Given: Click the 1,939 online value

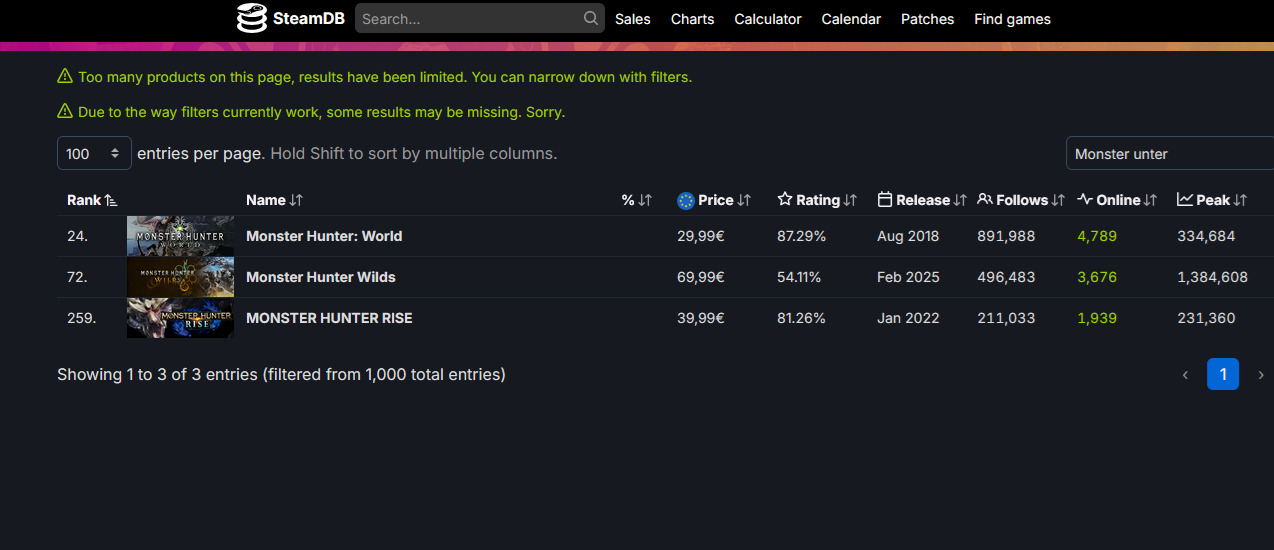Looking at the screenshot, I should click(1097, 318).
